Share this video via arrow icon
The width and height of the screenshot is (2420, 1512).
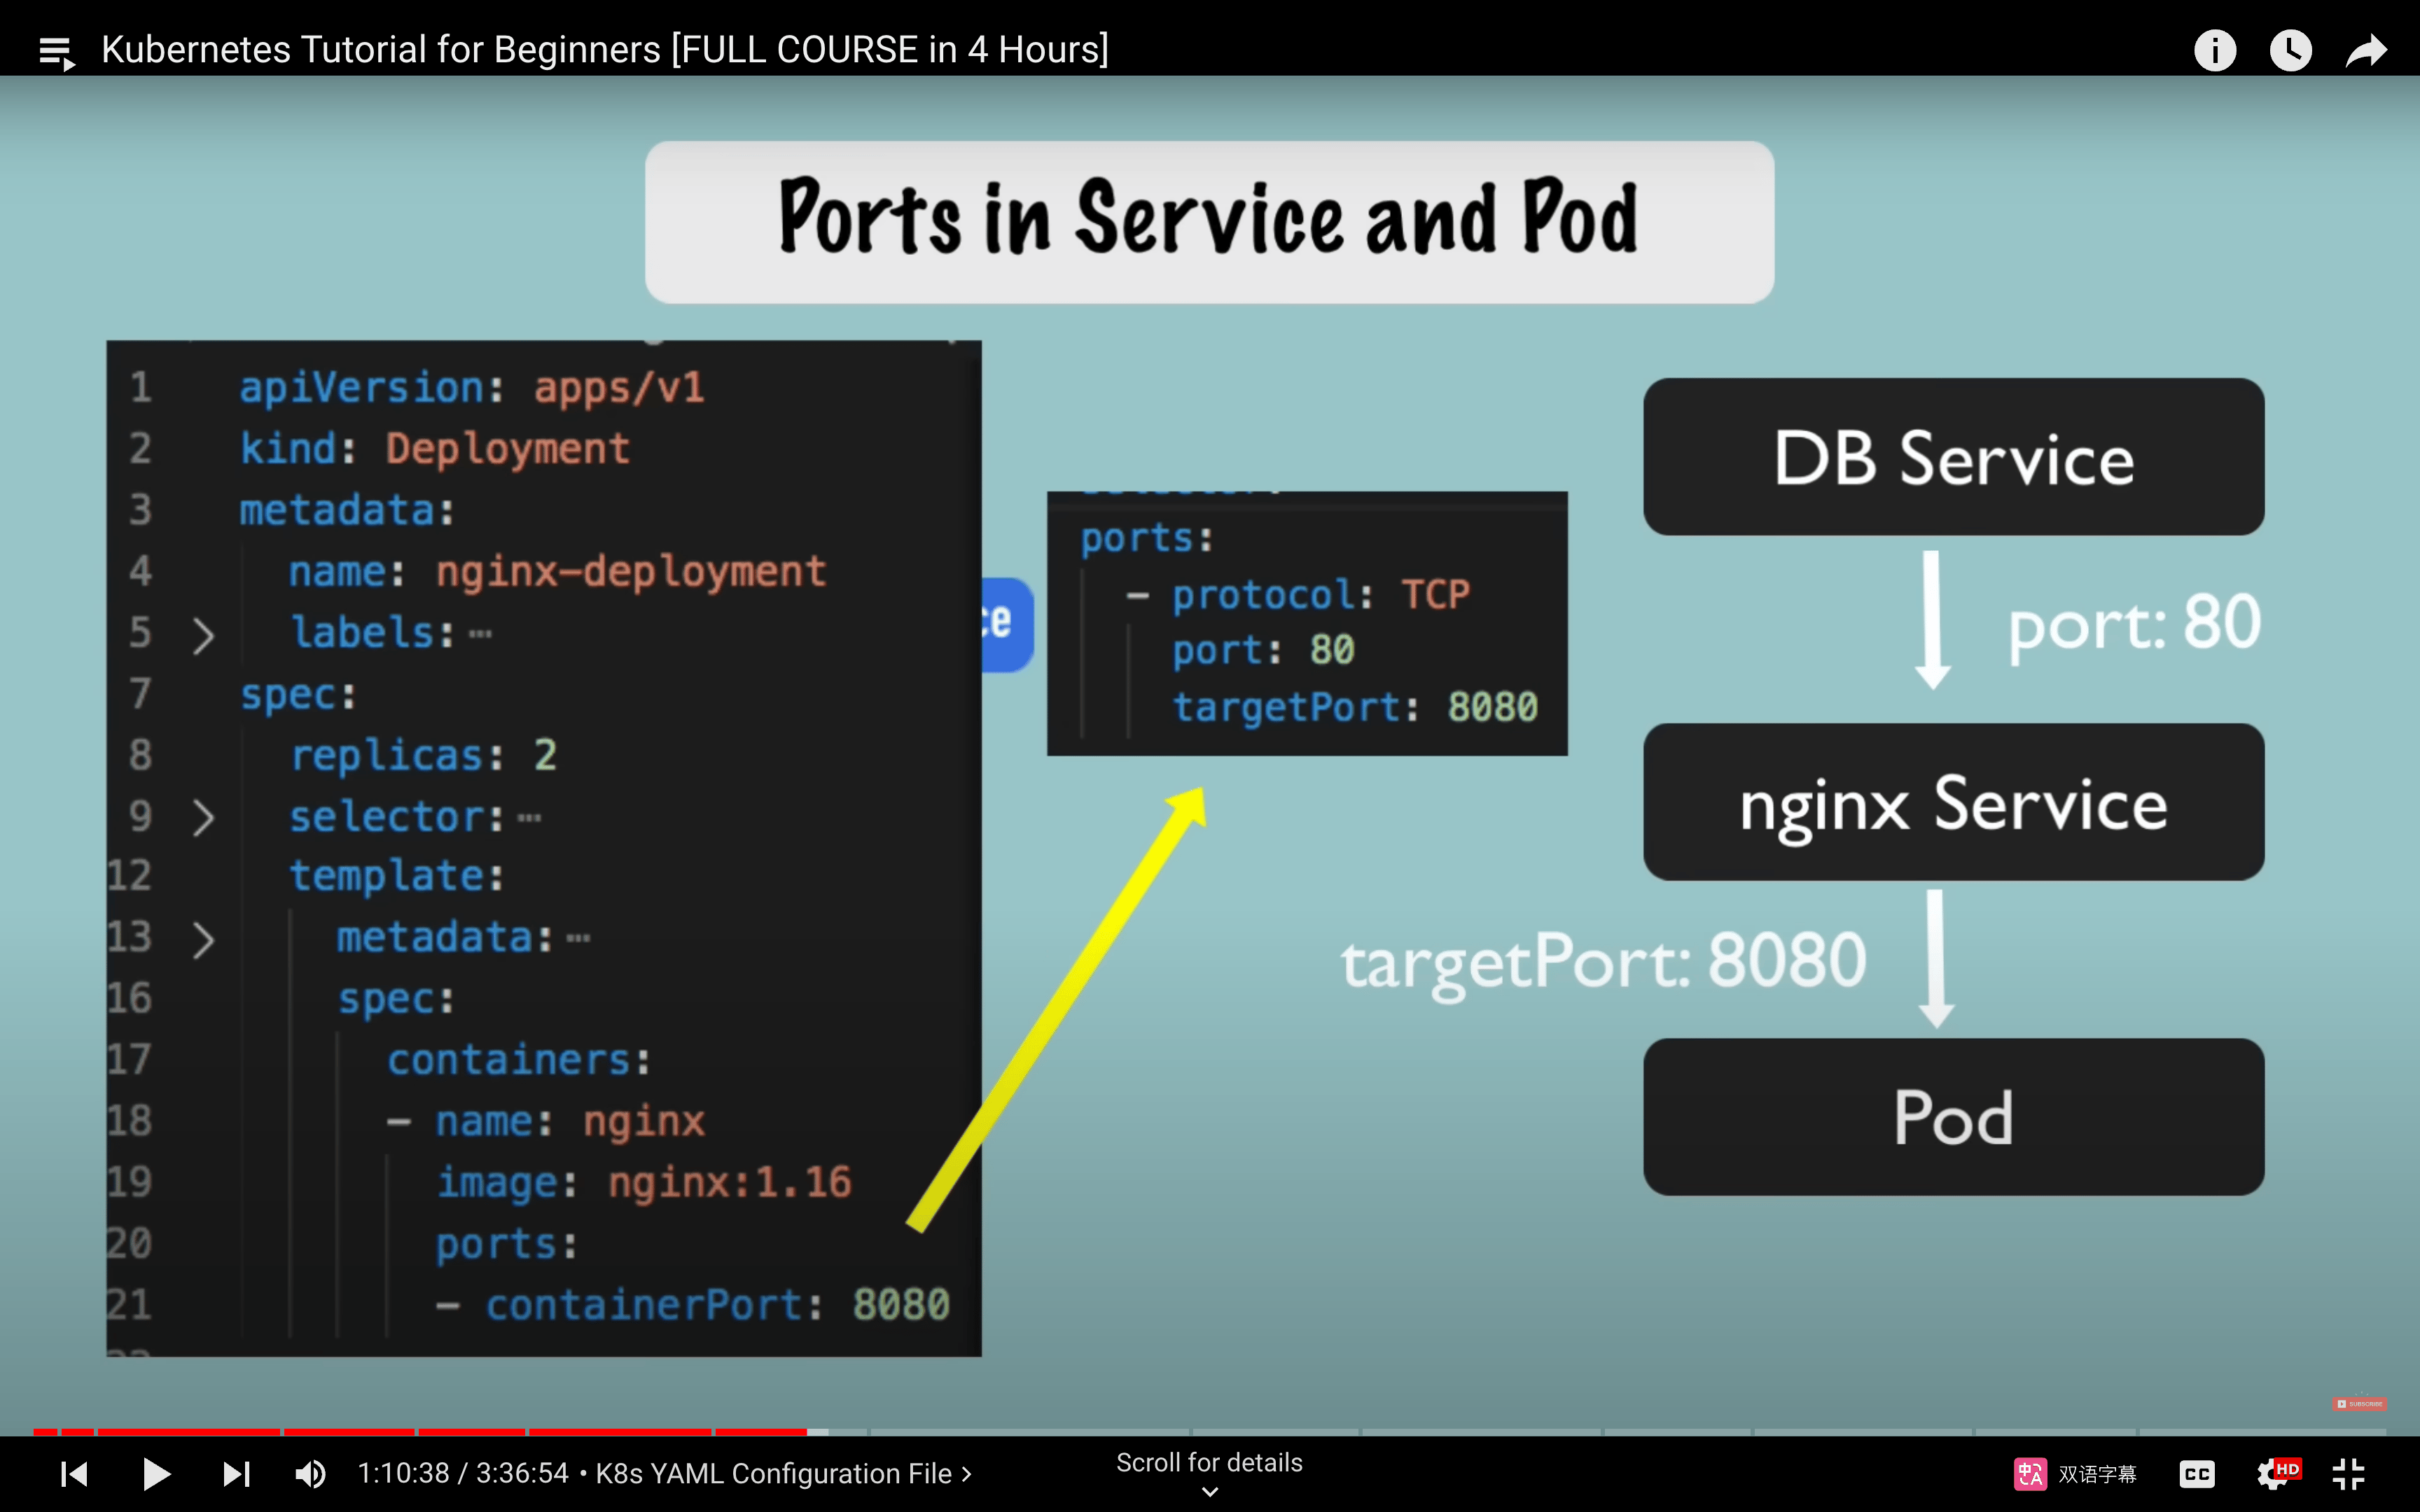[2366, 50]
